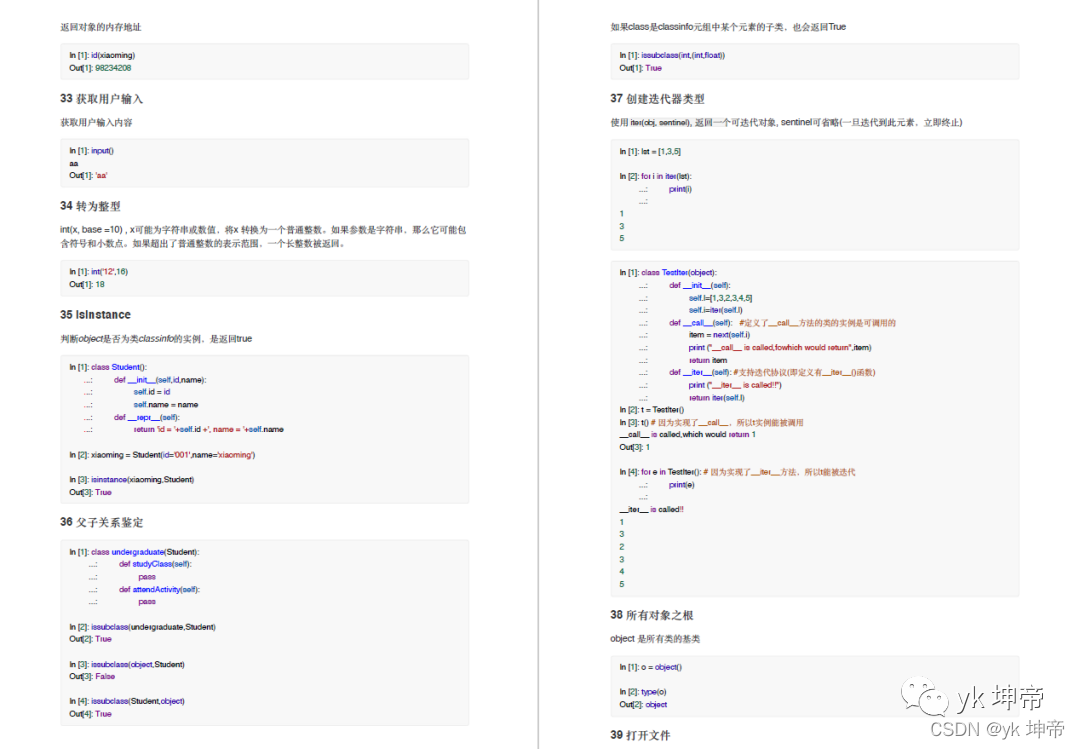Click the heading "33 获取用户输入"

pos(101,99)
